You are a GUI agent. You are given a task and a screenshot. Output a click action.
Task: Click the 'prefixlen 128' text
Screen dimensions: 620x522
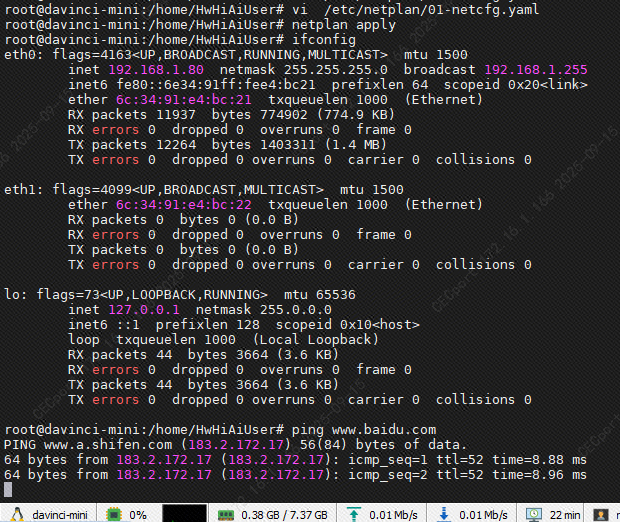tap(208, 325)
